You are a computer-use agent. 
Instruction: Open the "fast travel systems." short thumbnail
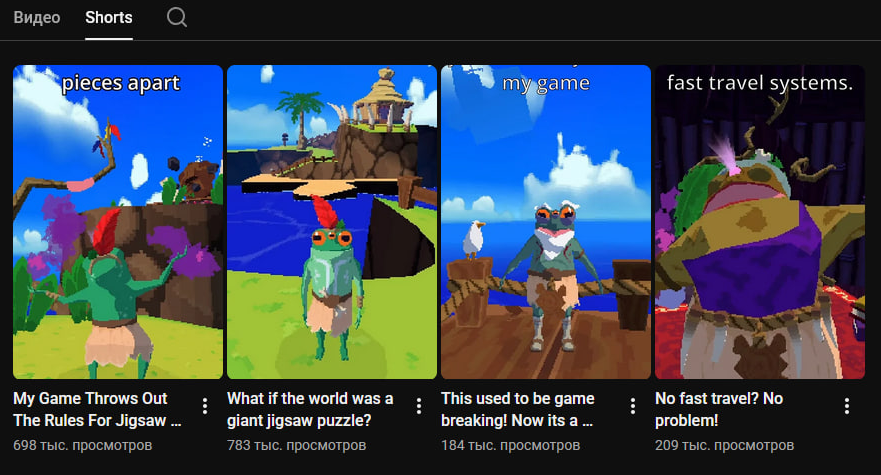[x=760, y=222]
